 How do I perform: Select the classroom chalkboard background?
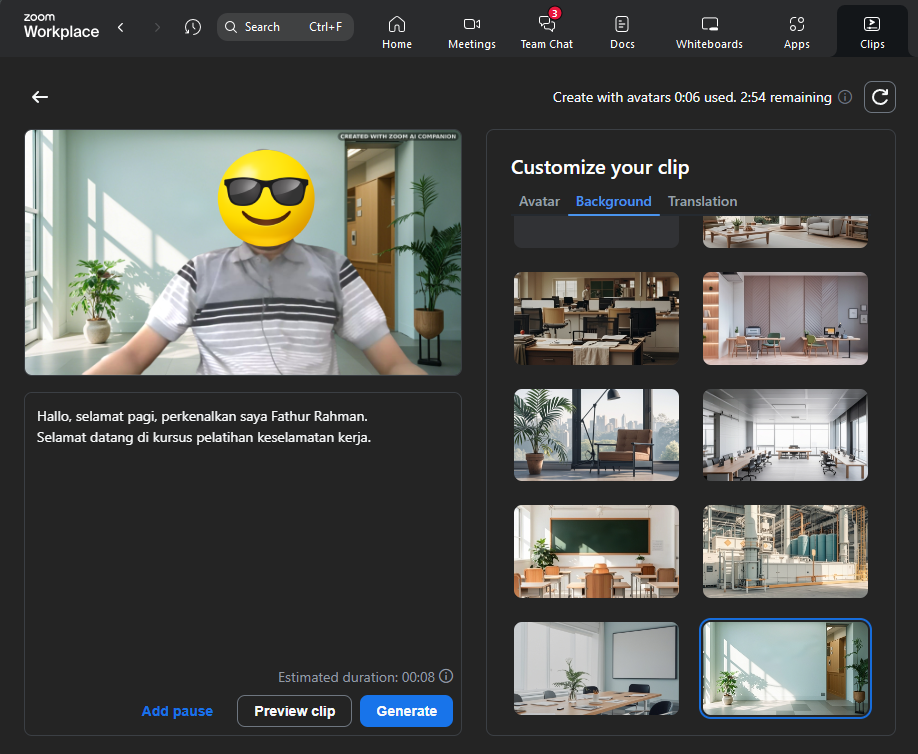pos(596,551)
